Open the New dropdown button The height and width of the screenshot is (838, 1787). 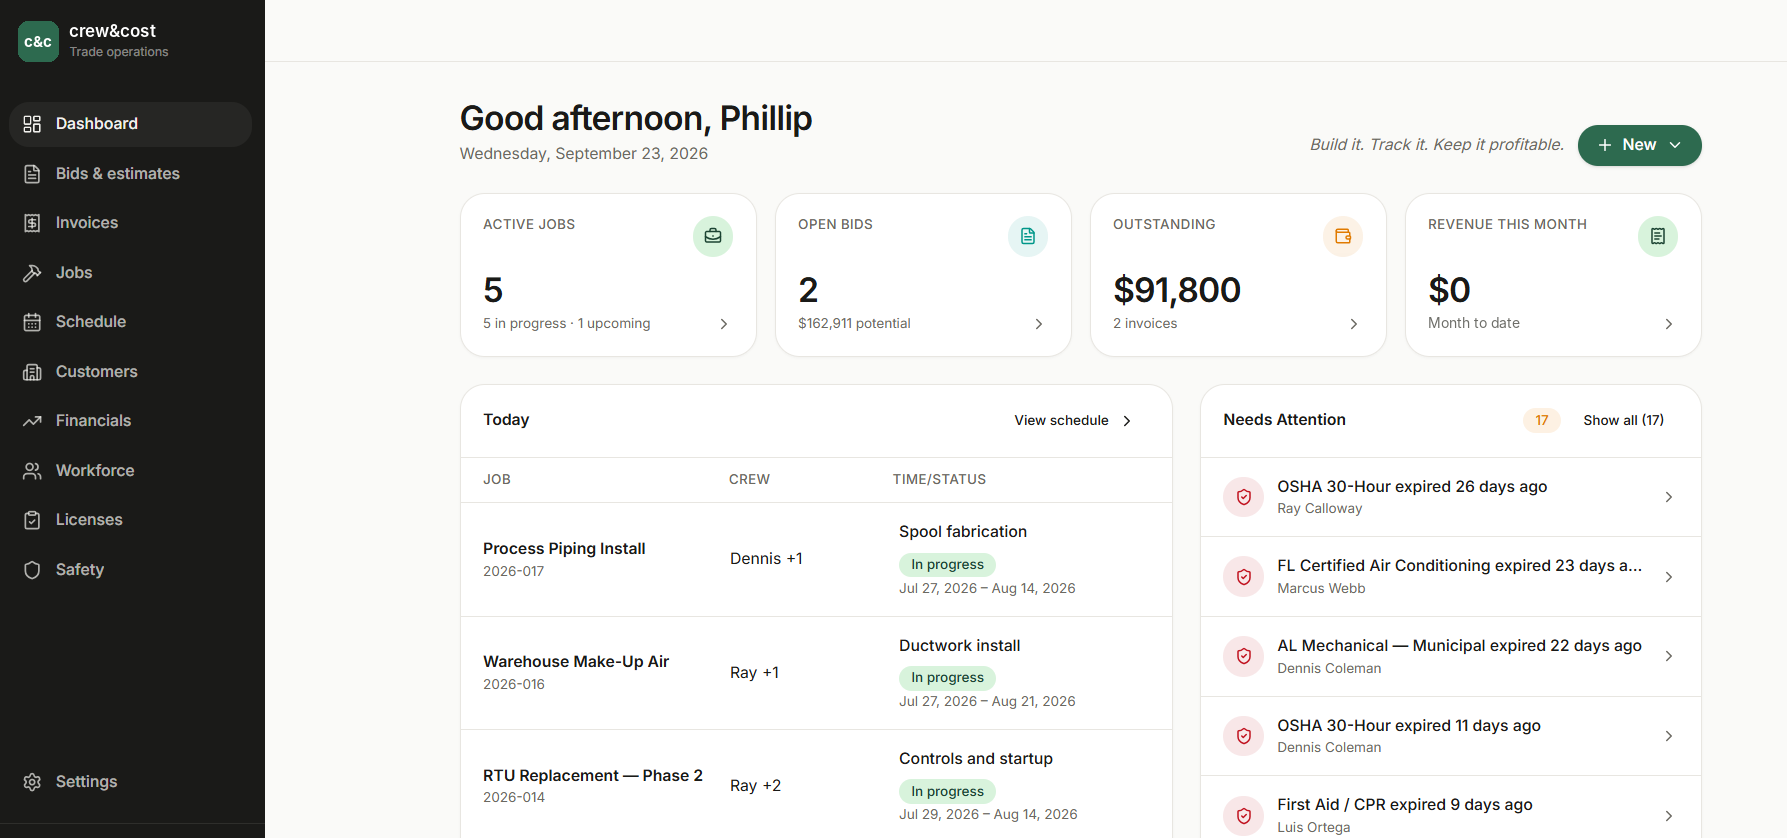point(1640,145)
